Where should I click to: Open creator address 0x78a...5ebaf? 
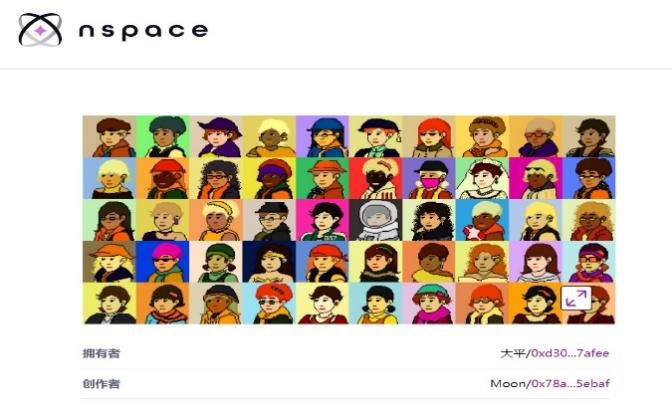click(570, 383)
